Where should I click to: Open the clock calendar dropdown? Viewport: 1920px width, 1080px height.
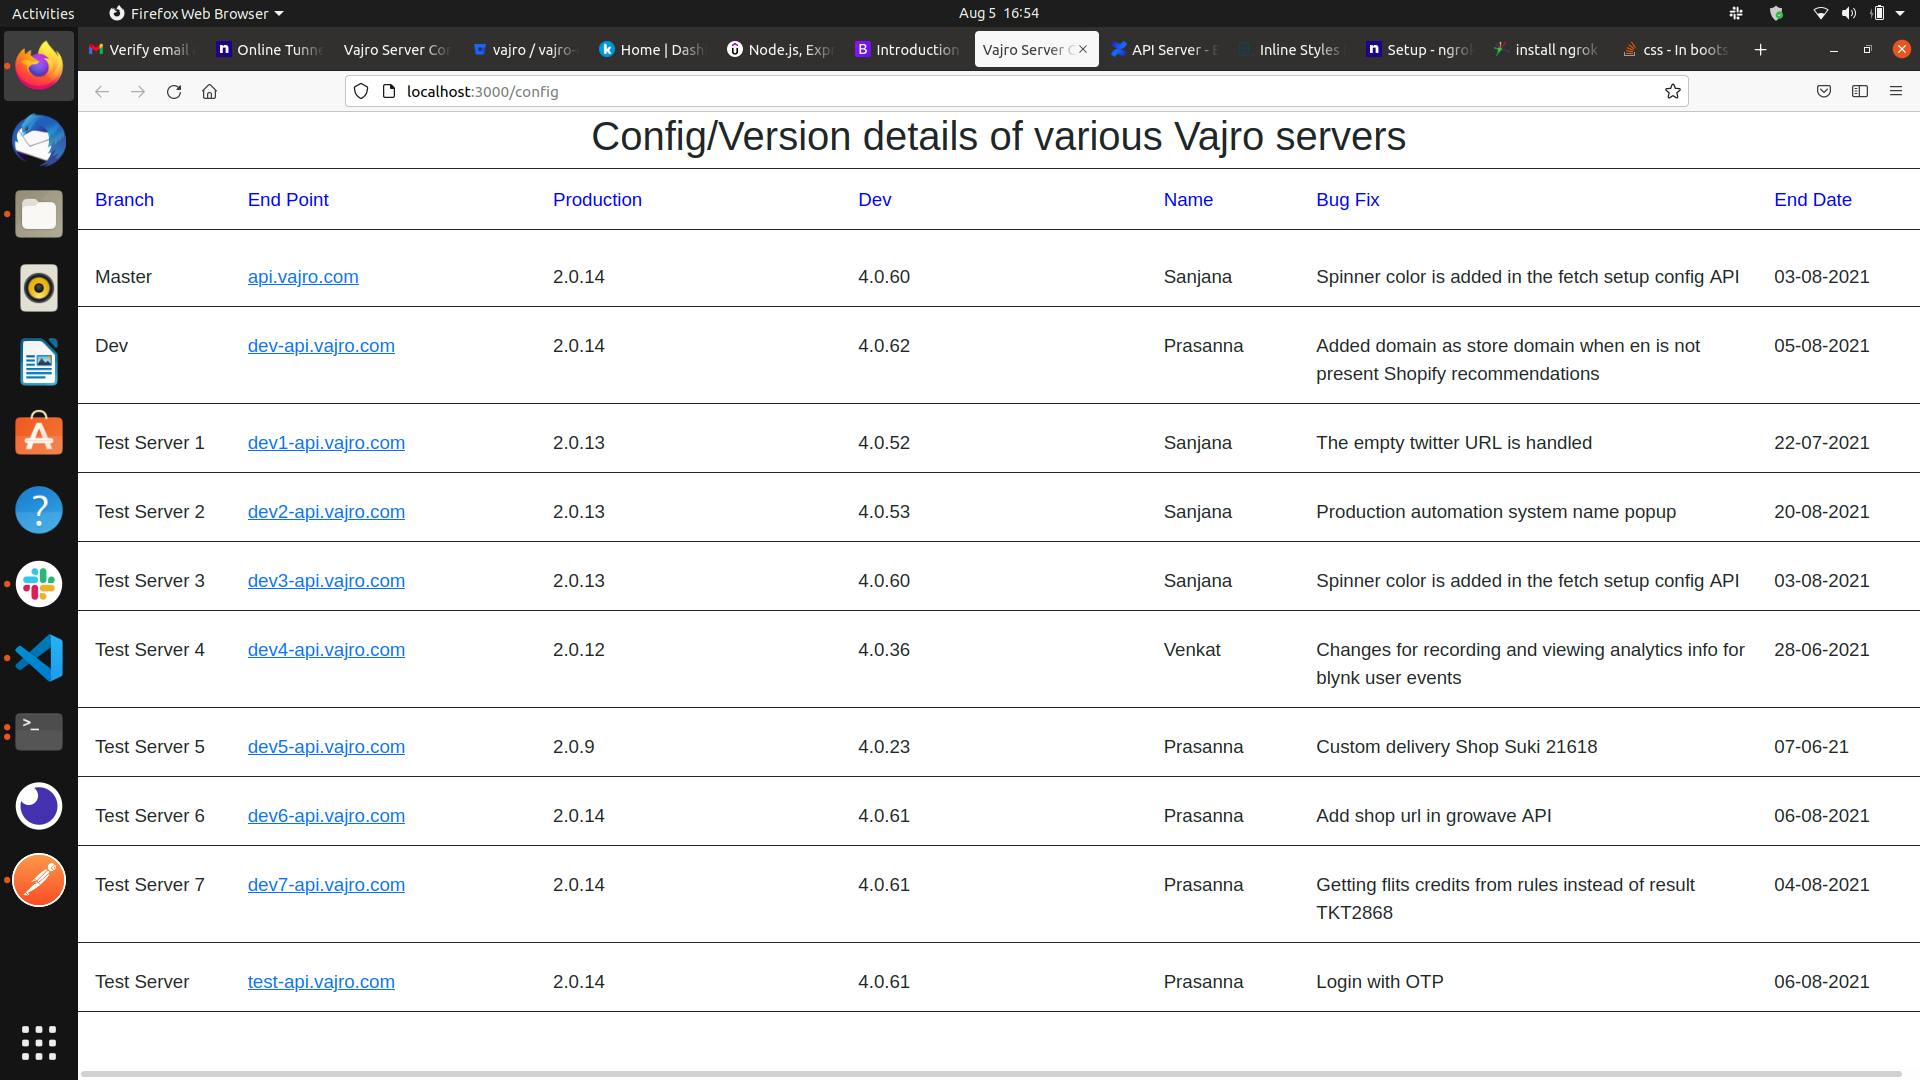[998, 13]
